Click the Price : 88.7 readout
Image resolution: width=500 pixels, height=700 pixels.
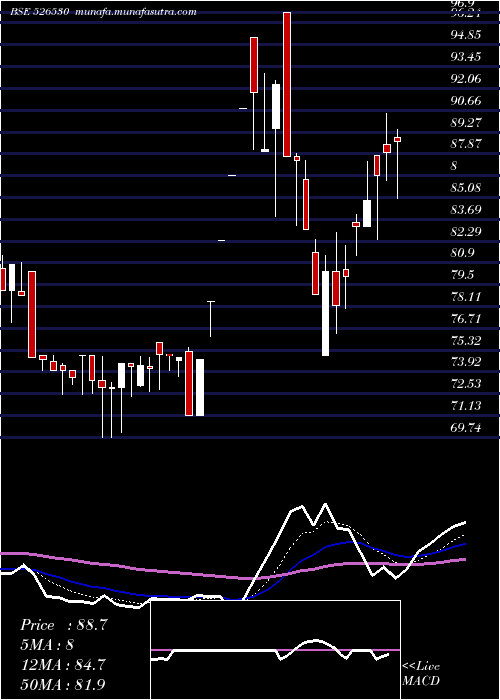64,625
